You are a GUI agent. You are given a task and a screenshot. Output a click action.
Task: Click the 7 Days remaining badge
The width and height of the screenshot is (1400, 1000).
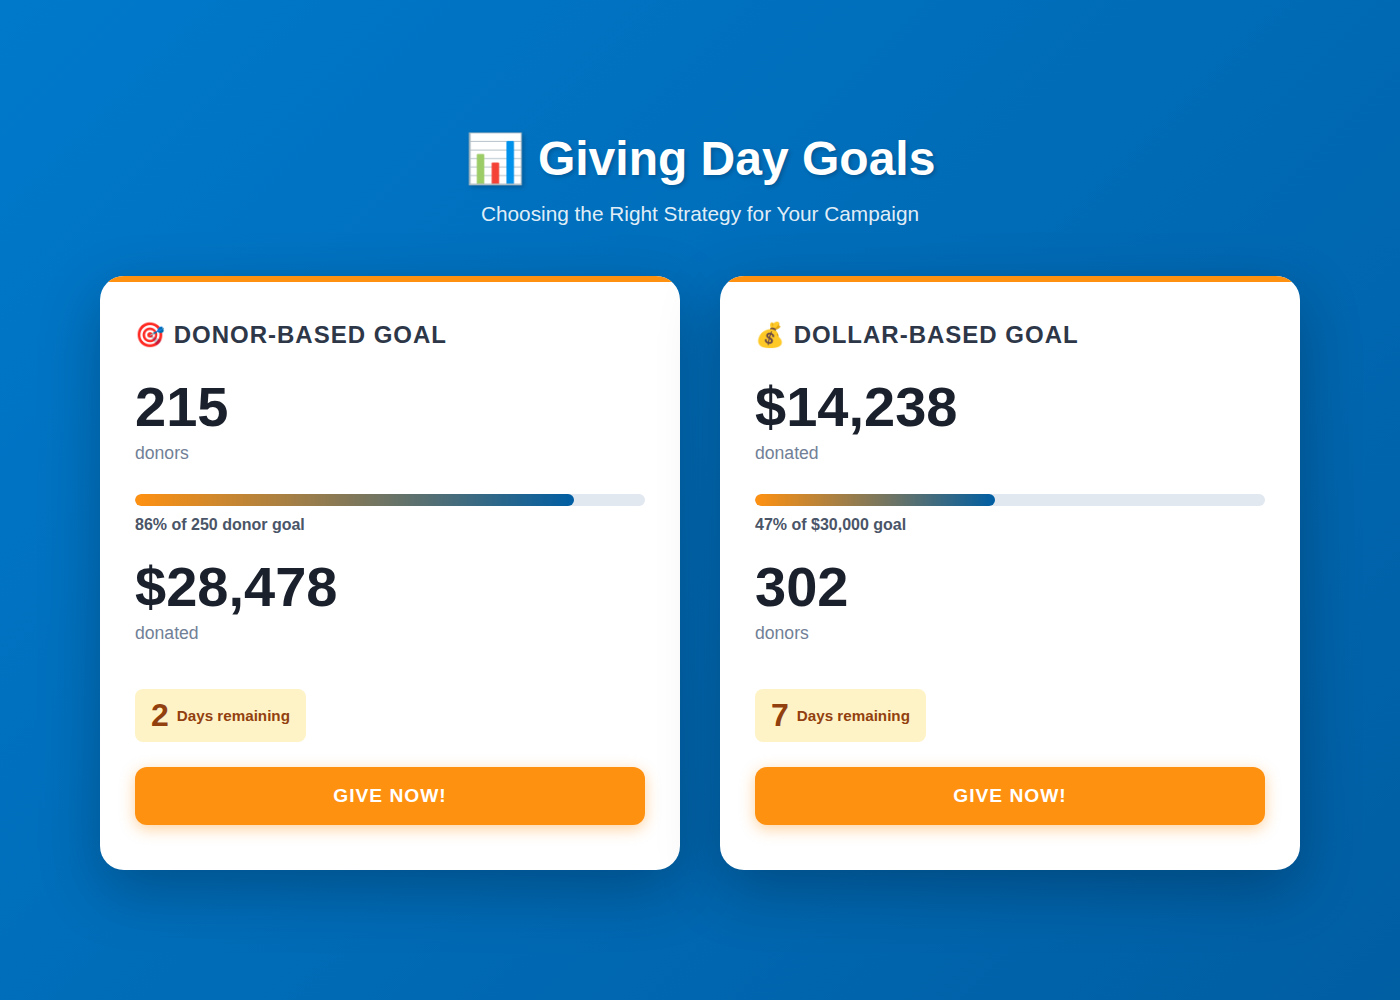pos(840,715)
